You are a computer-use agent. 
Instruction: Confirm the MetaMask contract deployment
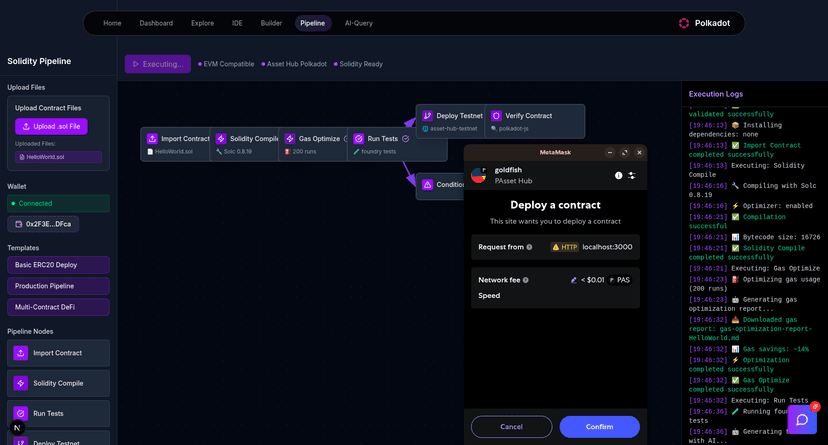[x=599, y=427]
